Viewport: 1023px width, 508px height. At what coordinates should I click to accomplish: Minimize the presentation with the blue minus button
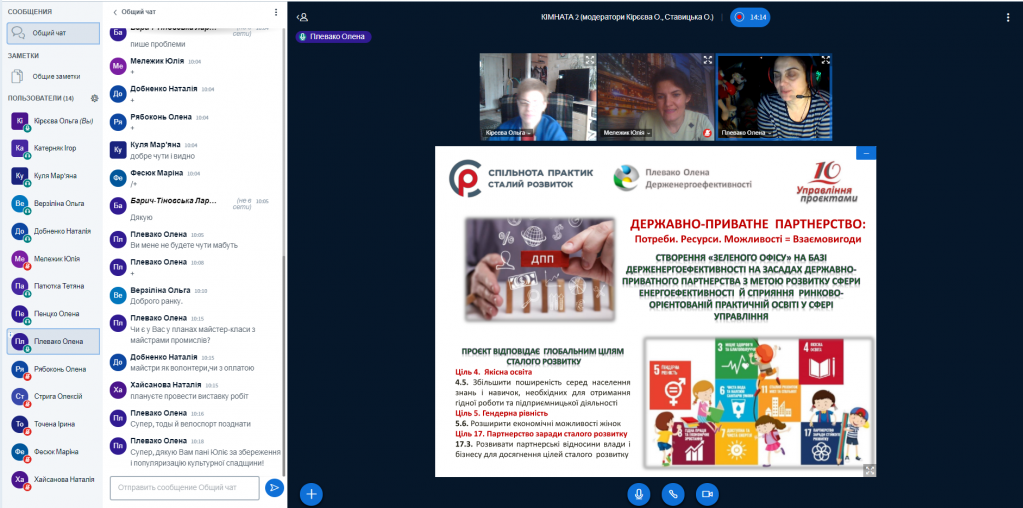click(866, 153)
